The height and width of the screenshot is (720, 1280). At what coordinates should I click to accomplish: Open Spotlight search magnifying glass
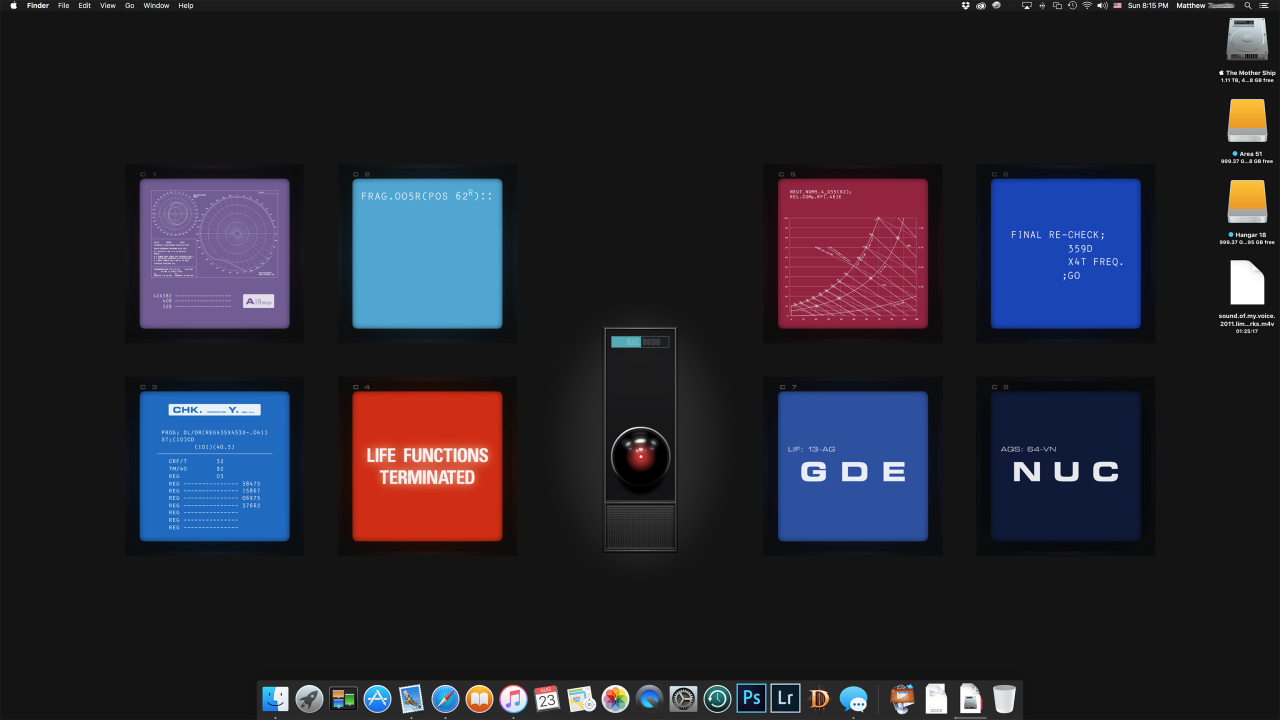pyautogui.click(x=1248, y=5)
